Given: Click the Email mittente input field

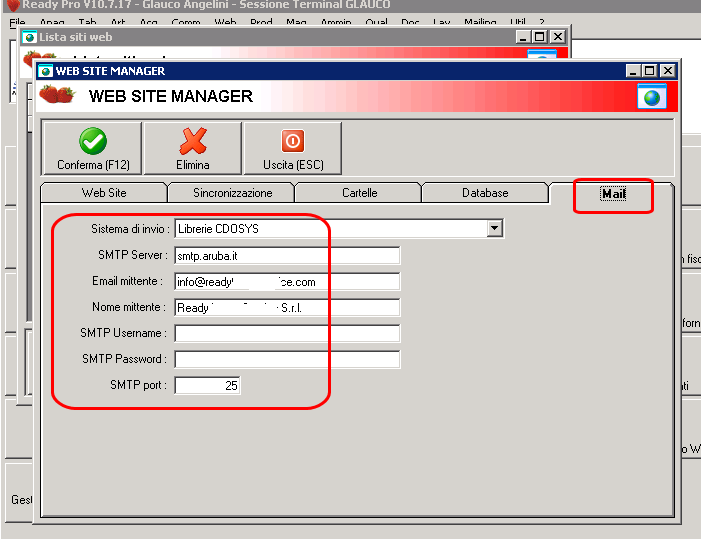Looking at the screenshot, I should click(287, 282).
